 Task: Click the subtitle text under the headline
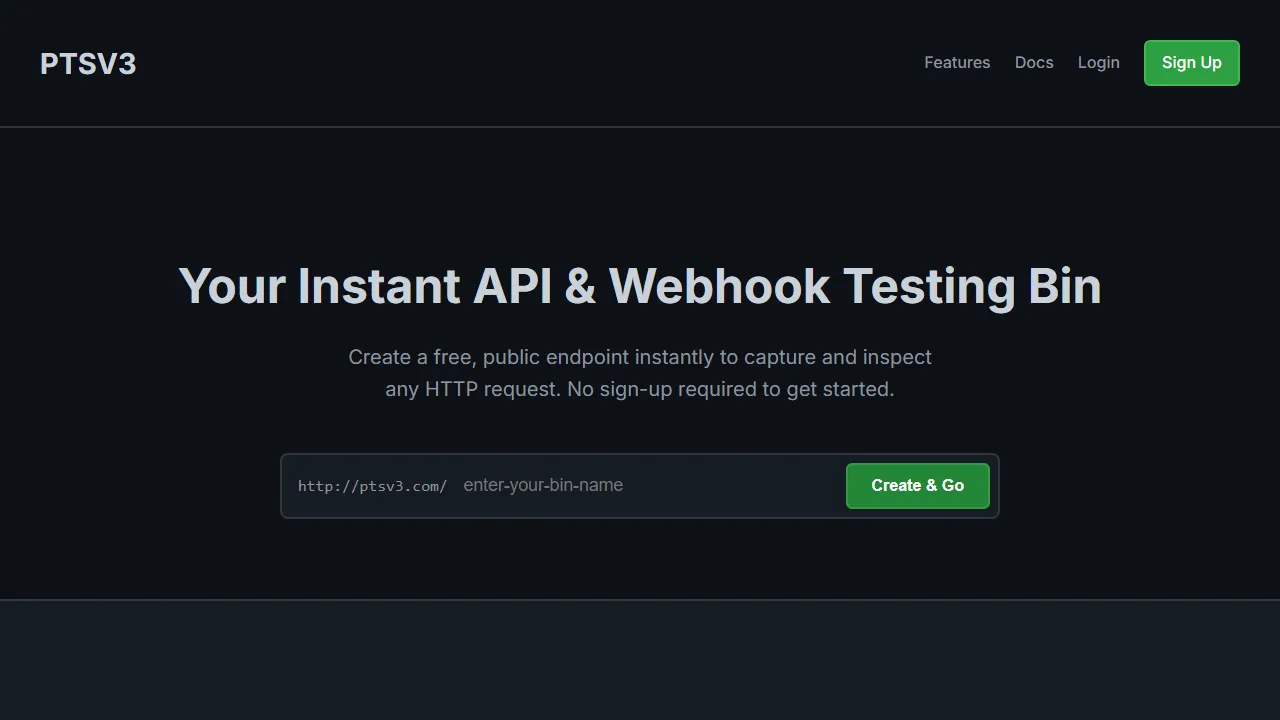(x=639, y=372)
